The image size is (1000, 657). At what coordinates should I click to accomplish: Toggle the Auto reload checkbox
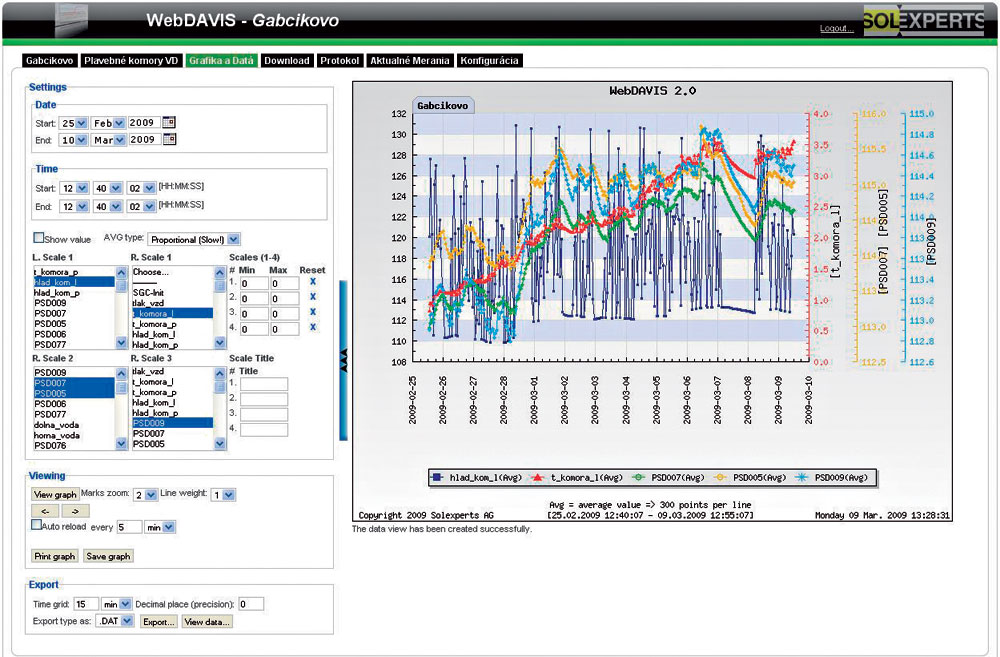point(37,525)
